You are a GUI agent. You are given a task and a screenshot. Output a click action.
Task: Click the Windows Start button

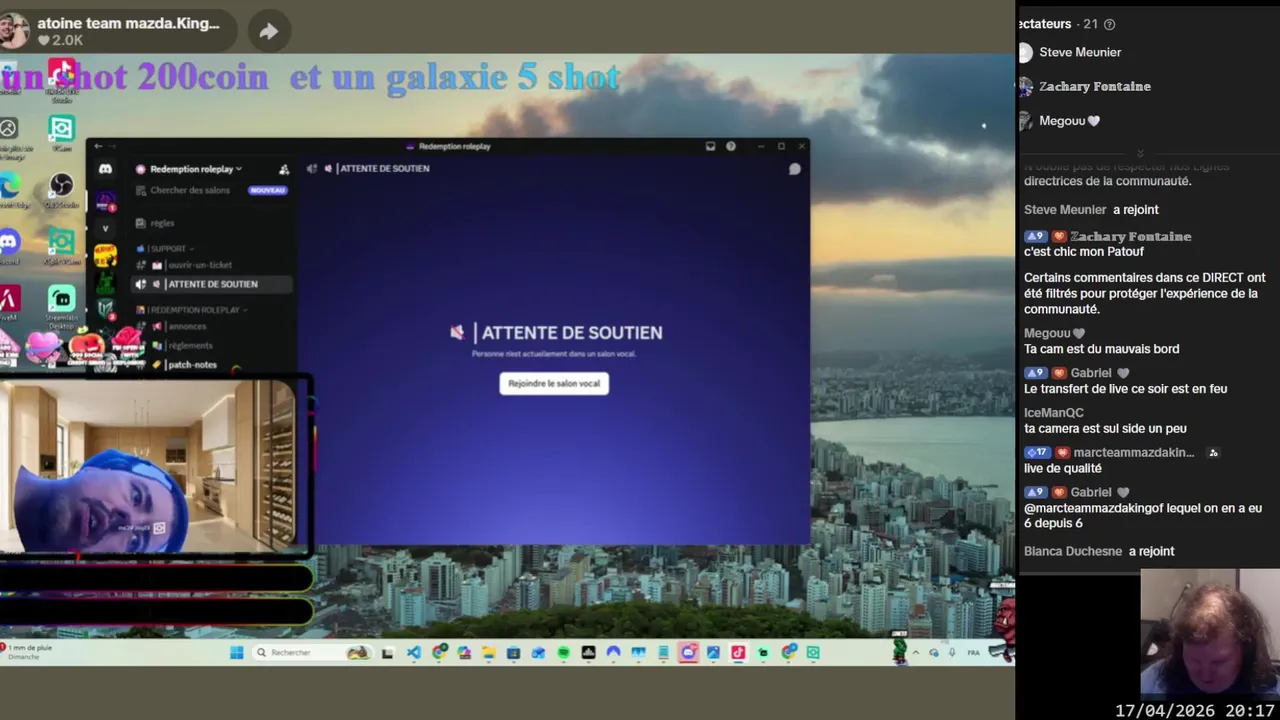tap(236, 653)
